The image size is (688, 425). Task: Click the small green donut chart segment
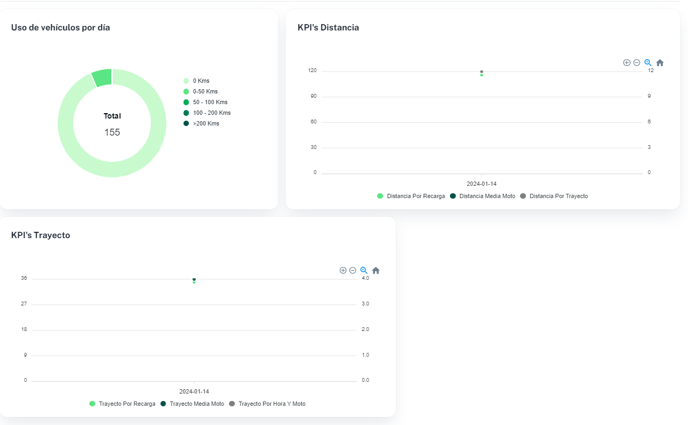point(102,78)
